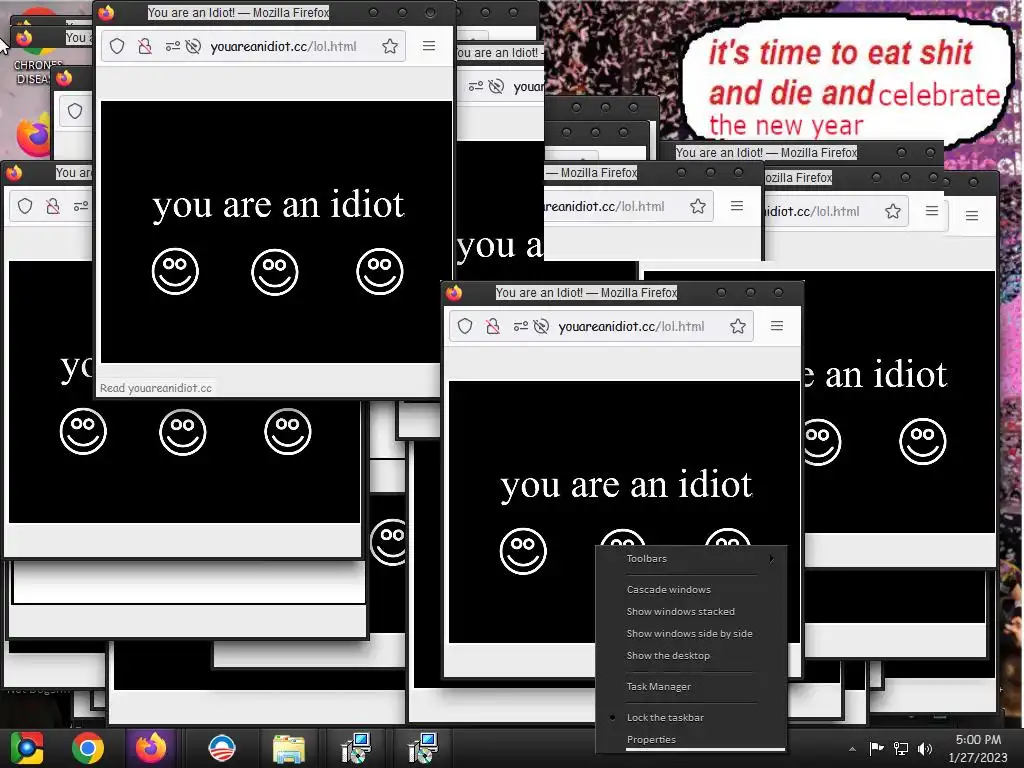The image size is (1024, 768).
Task: Click the crossed-out eye icon in the top-left front Firefox window
Action: click(x=193, y=46)
